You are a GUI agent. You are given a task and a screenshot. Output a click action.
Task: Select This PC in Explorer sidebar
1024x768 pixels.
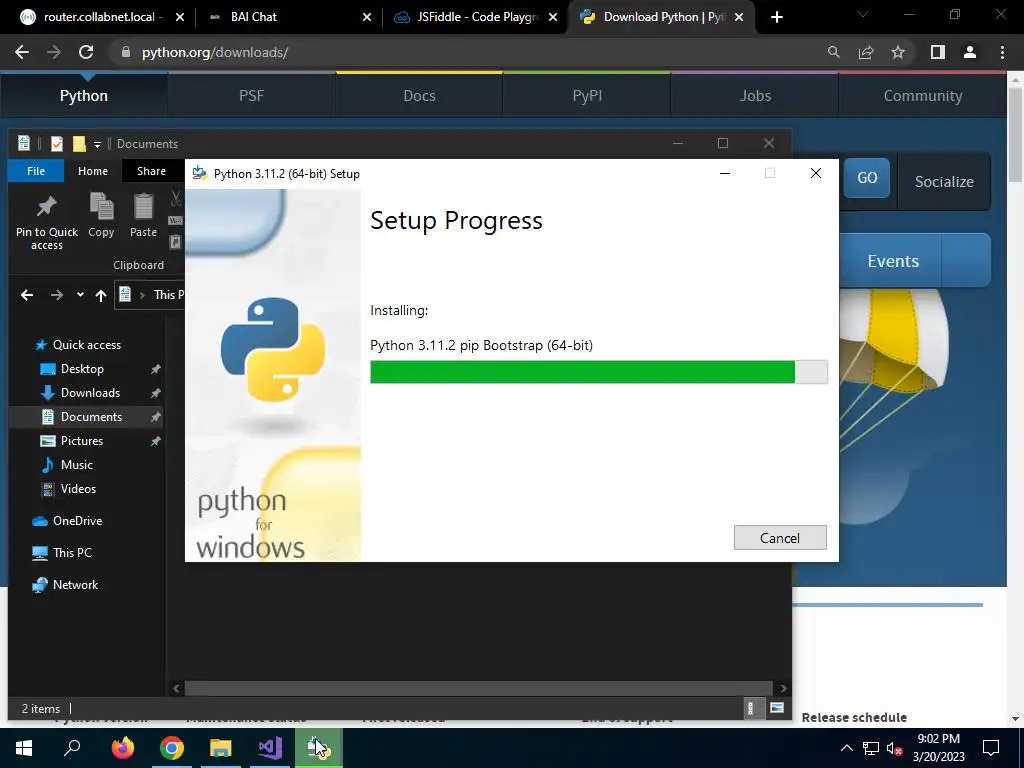coord(72,552)
